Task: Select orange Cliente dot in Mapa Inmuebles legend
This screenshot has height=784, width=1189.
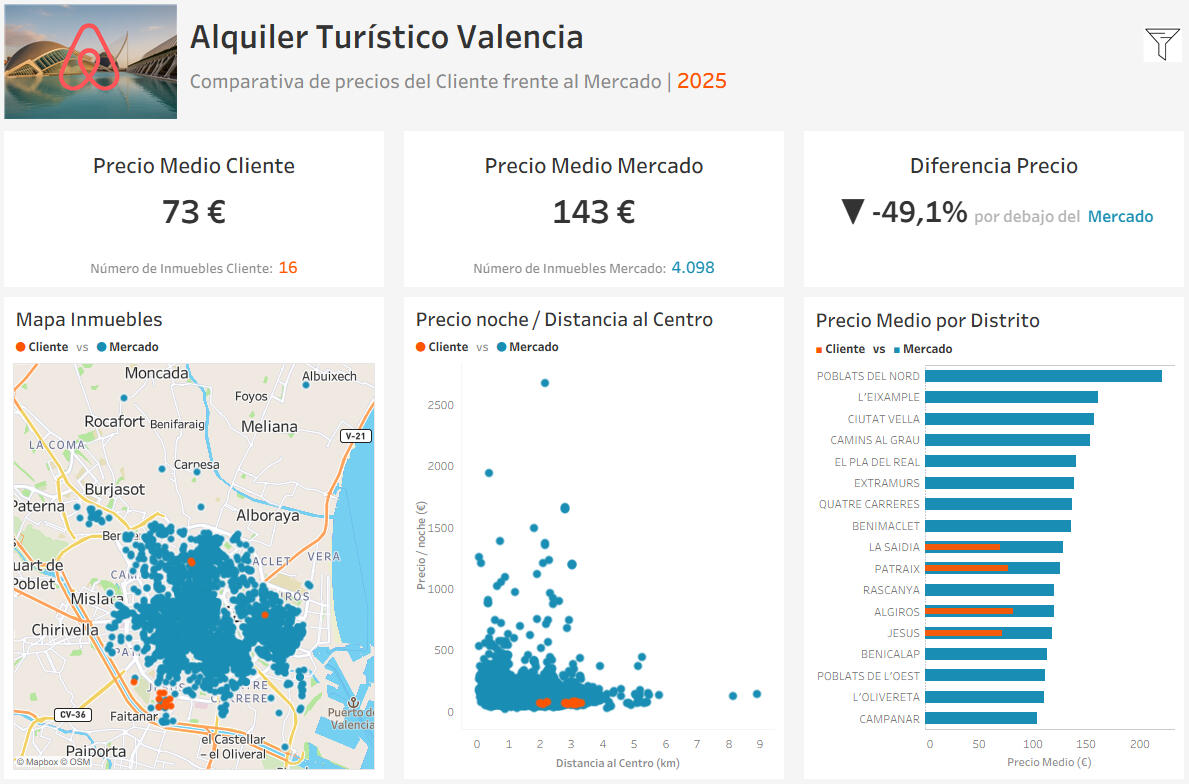Action: pyautogui.click(x=21, y=347)
